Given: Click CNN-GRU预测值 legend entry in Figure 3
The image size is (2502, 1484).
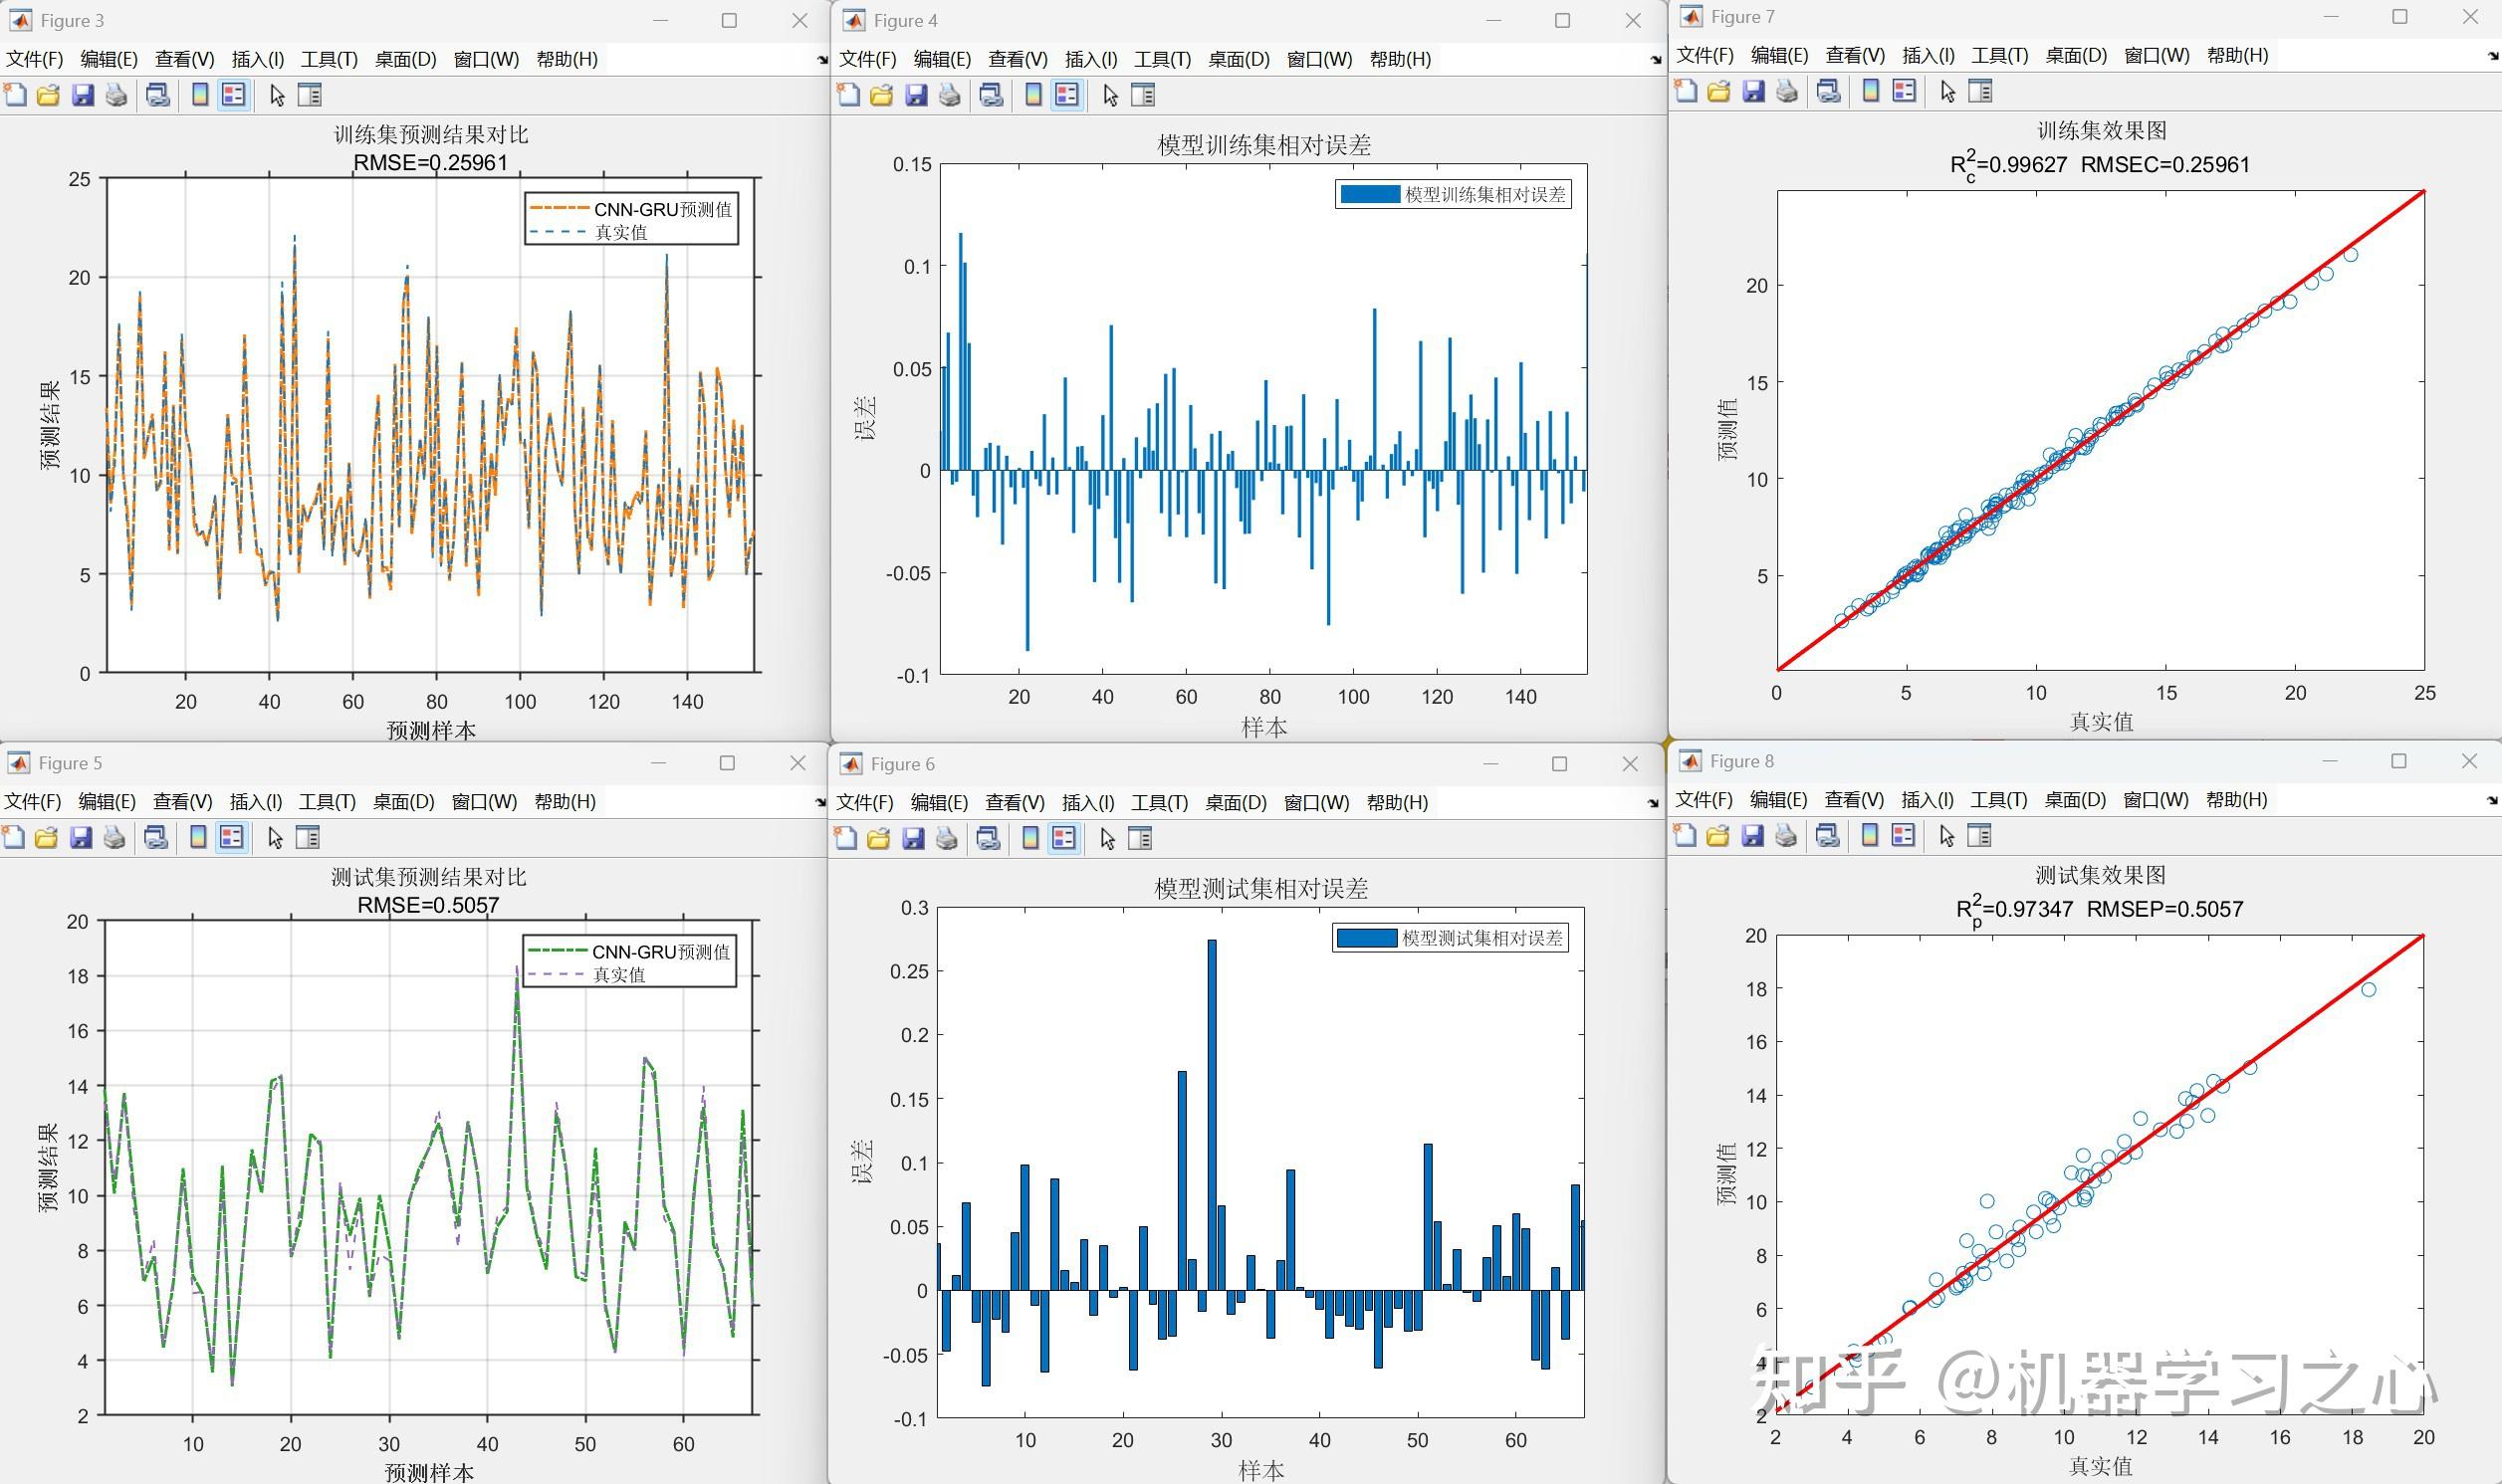Looking at the screenshot, I should [662, 209].
